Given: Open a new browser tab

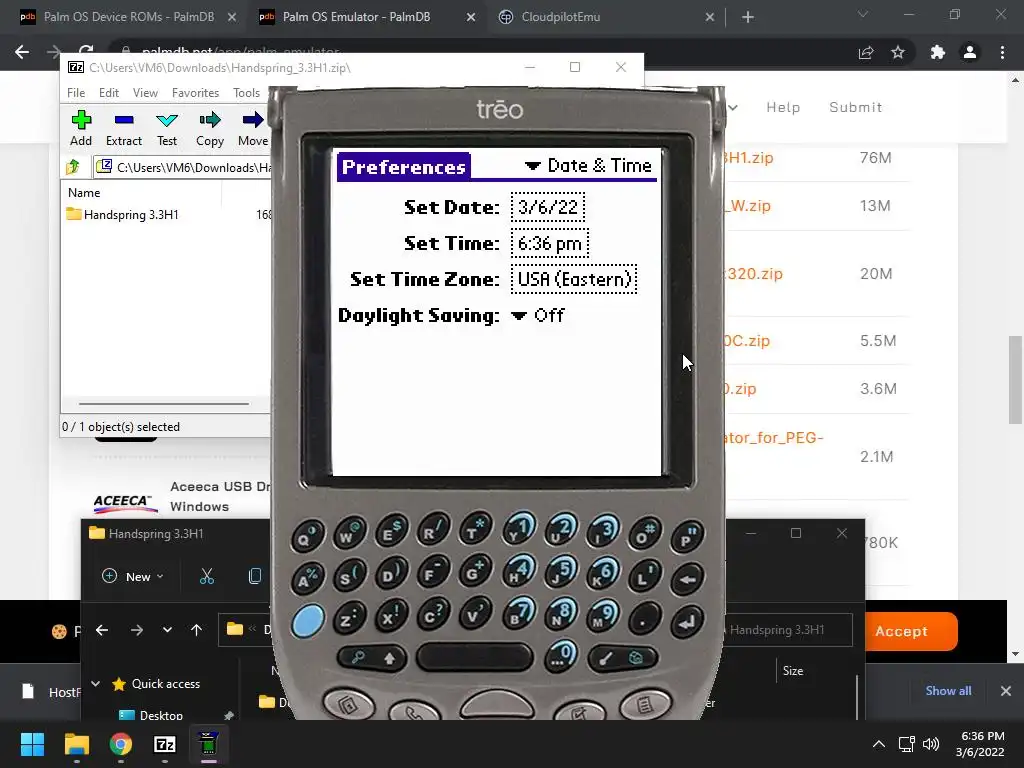Looking at the screenshot, I should click(x=748, y=17).
